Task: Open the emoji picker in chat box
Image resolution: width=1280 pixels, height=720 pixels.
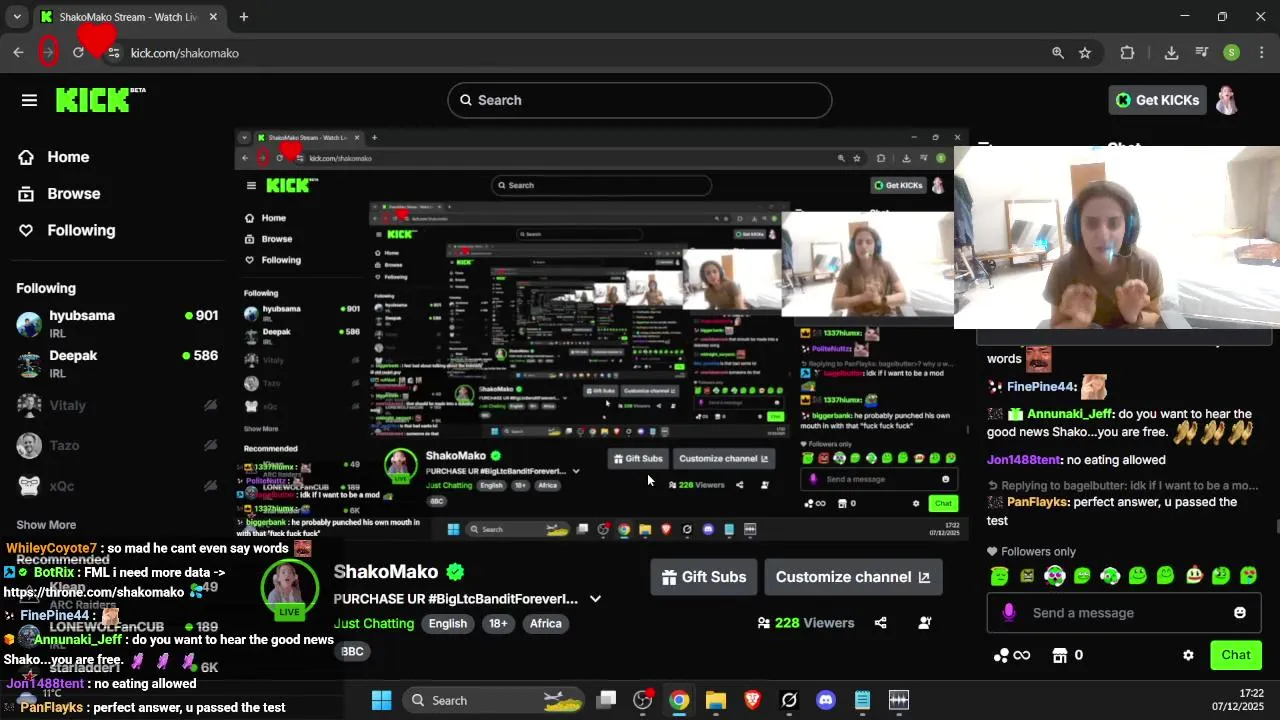Action: (x=1240, y=613)
